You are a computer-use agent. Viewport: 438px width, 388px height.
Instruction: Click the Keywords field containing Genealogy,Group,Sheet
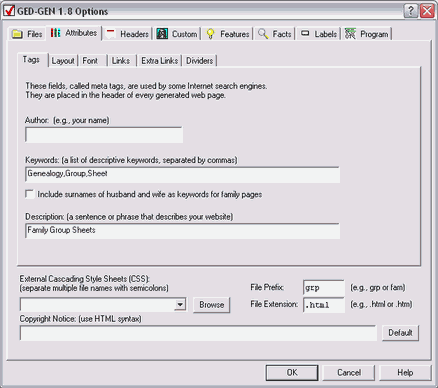tap(182, 175)
